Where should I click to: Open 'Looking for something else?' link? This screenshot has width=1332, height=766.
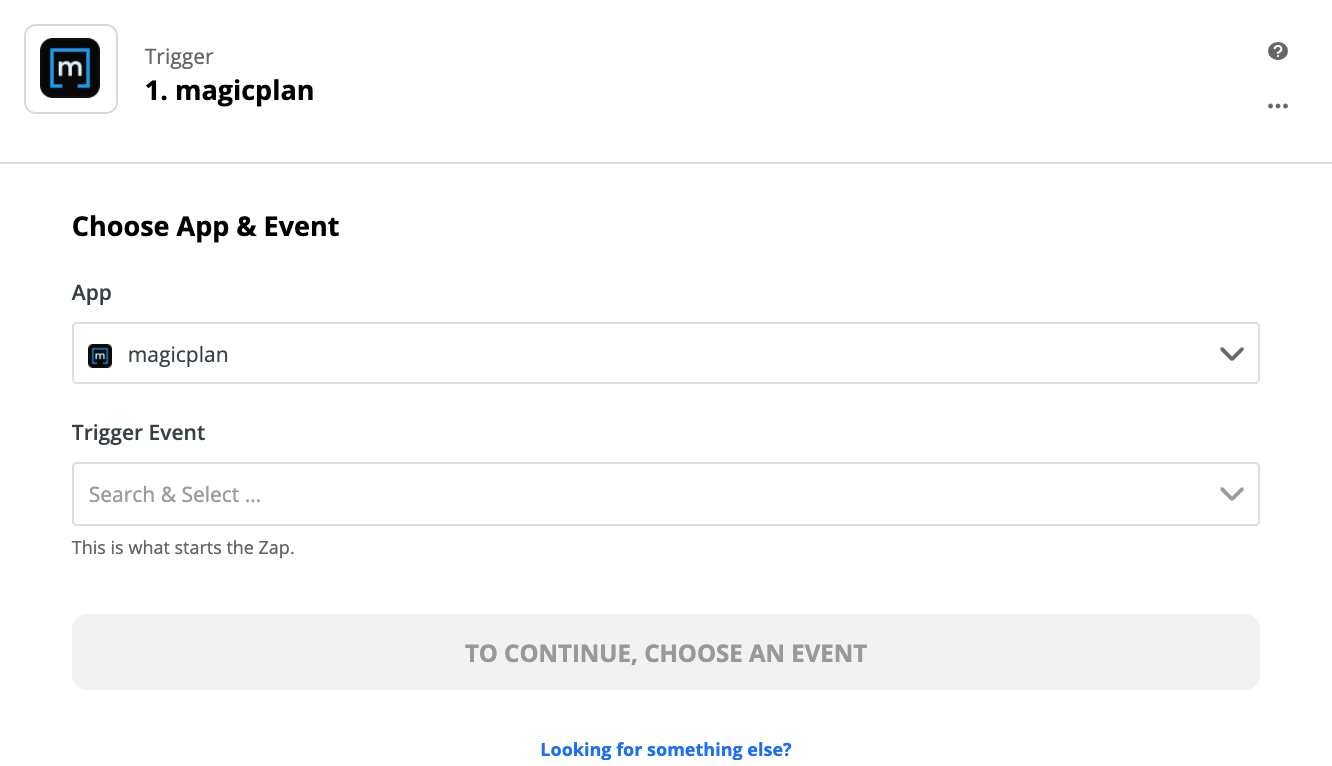(x=665, y=749)
